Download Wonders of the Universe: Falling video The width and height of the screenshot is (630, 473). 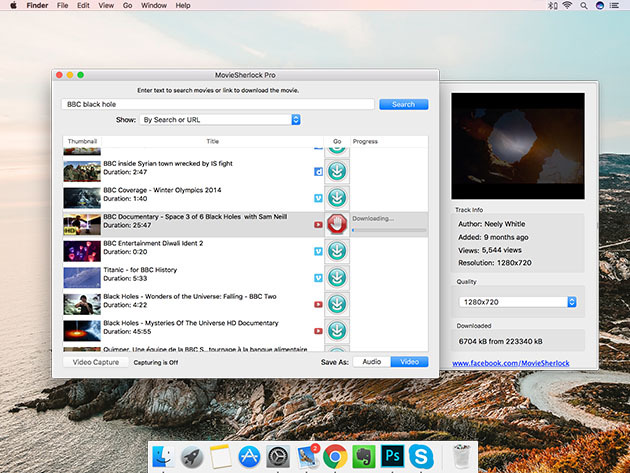pyautogui.click(x=337, y=304)
